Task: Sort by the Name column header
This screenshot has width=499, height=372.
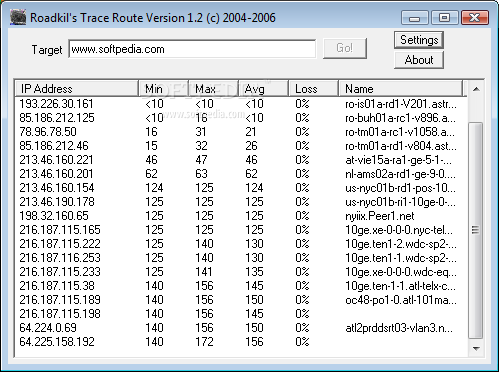Action: 400,89
